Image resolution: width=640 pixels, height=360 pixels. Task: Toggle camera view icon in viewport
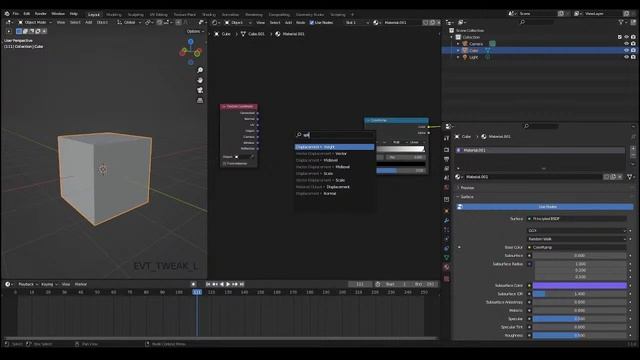click(200, 90)
